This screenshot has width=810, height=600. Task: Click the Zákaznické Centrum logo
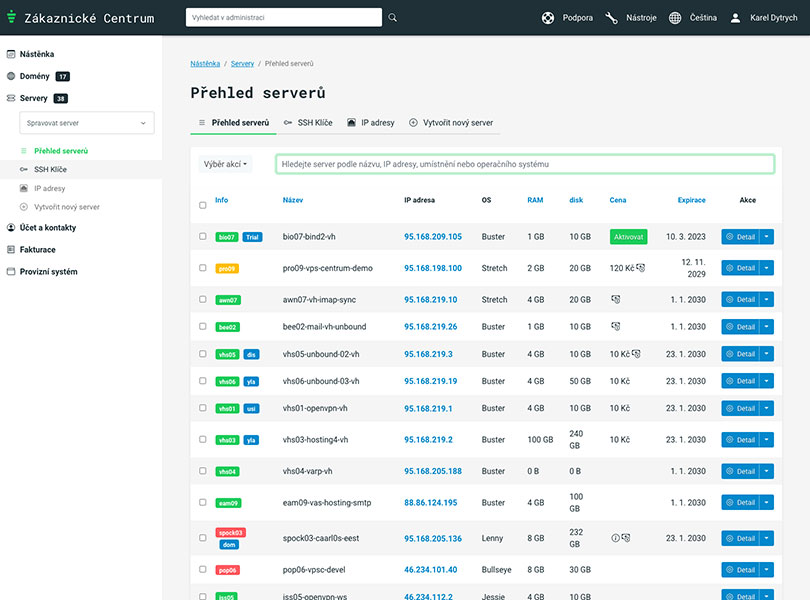click(80, 18)
